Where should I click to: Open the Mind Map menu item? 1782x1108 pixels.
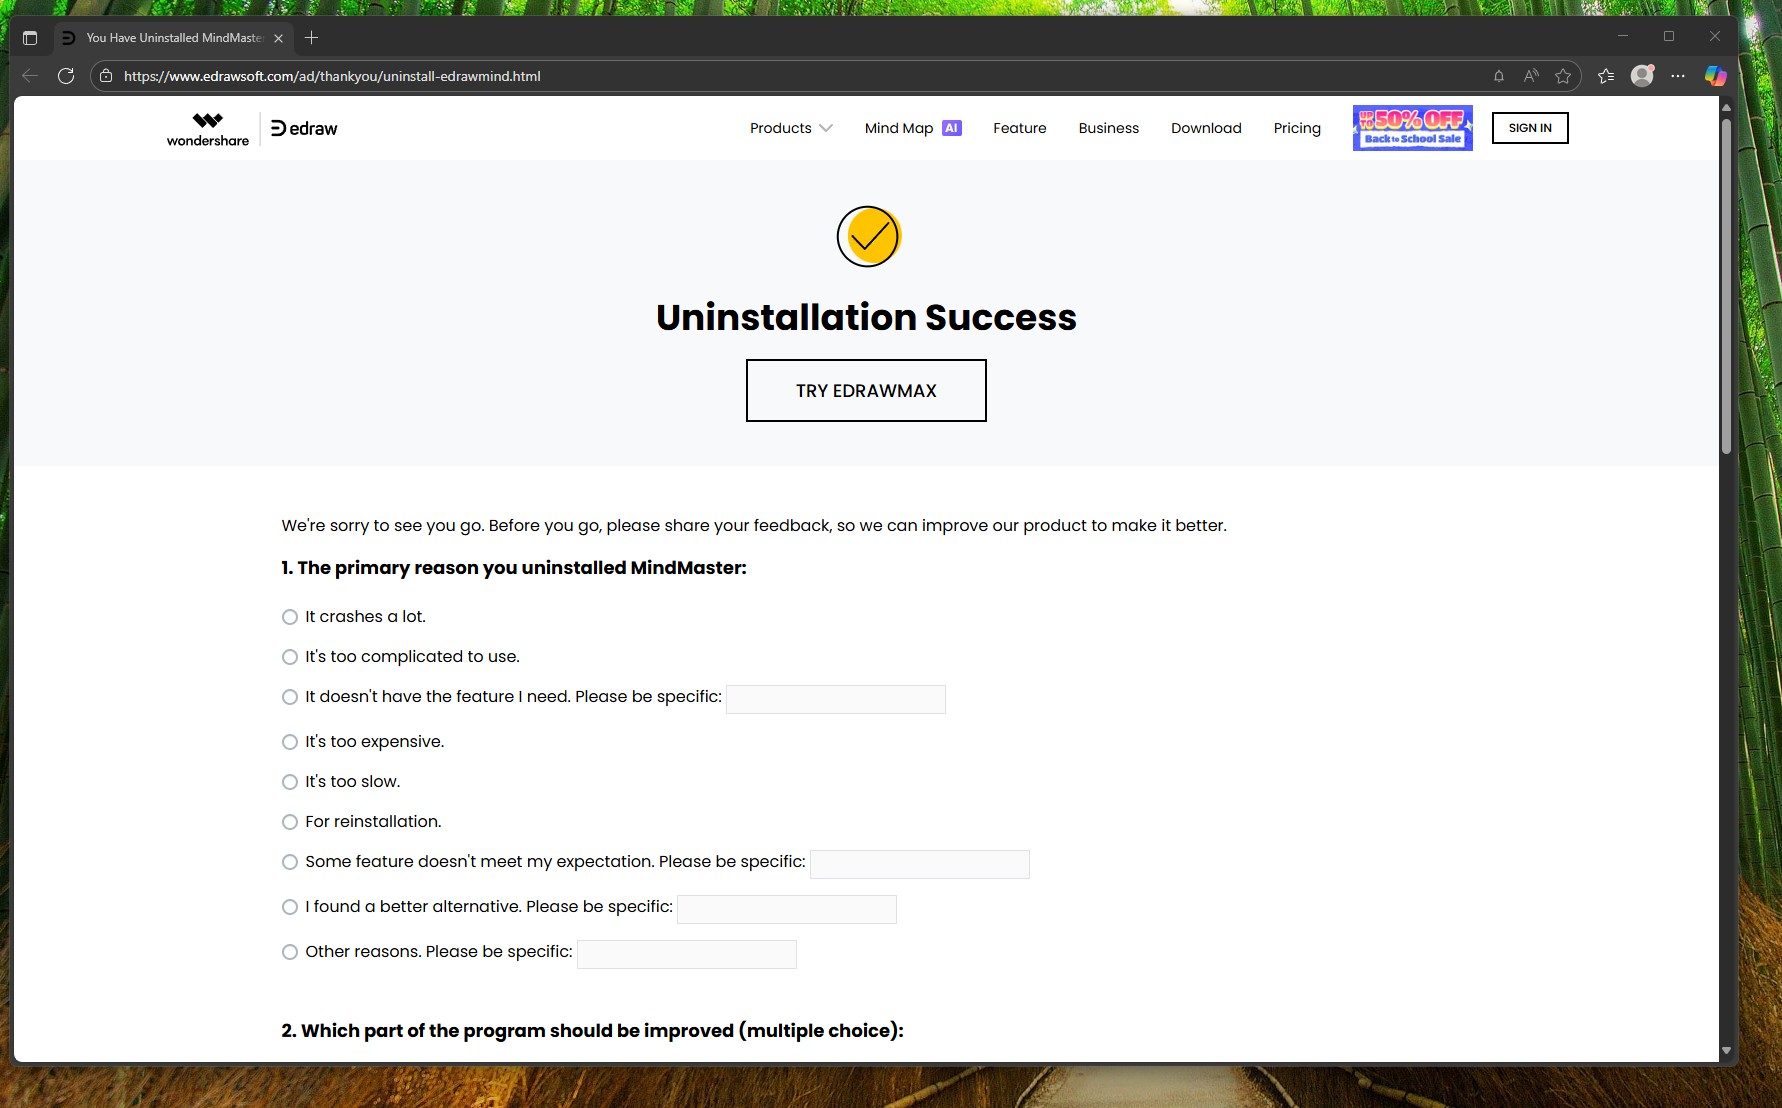click(899, 128)
